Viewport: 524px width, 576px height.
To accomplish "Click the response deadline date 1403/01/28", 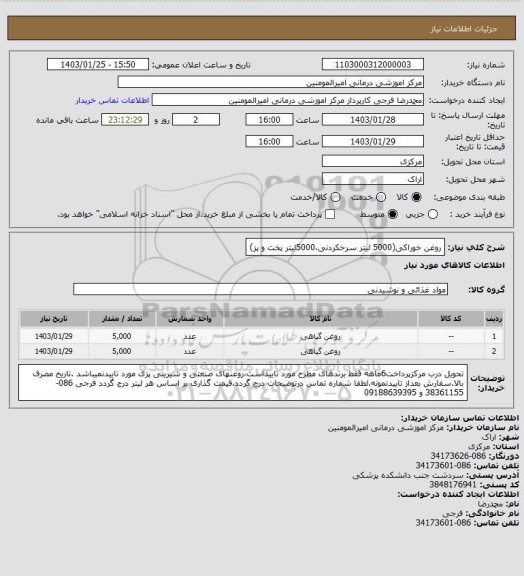I will coord(373,120).
